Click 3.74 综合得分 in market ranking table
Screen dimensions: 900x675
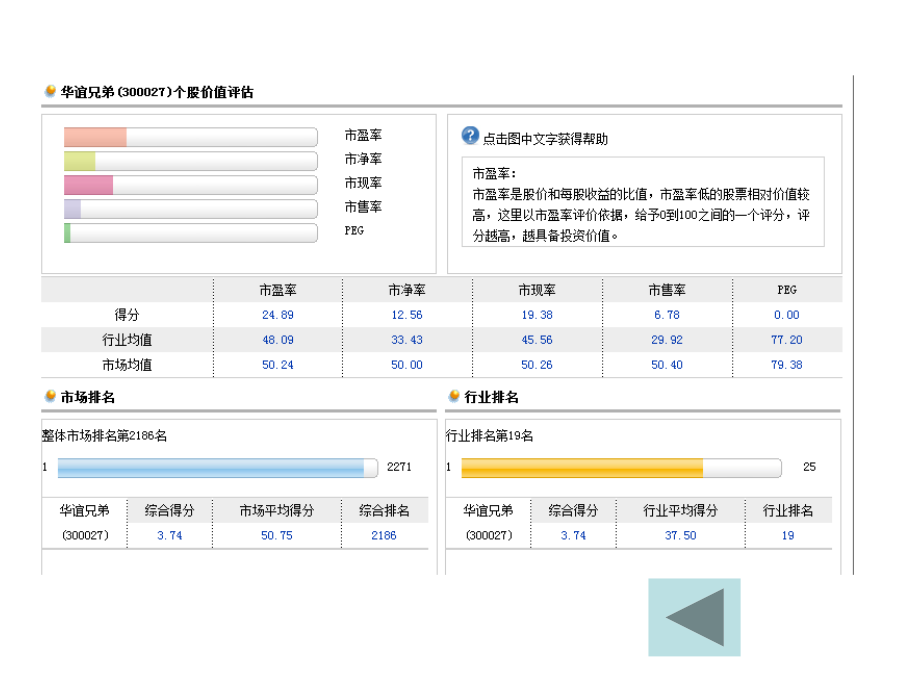click(170, 536)
